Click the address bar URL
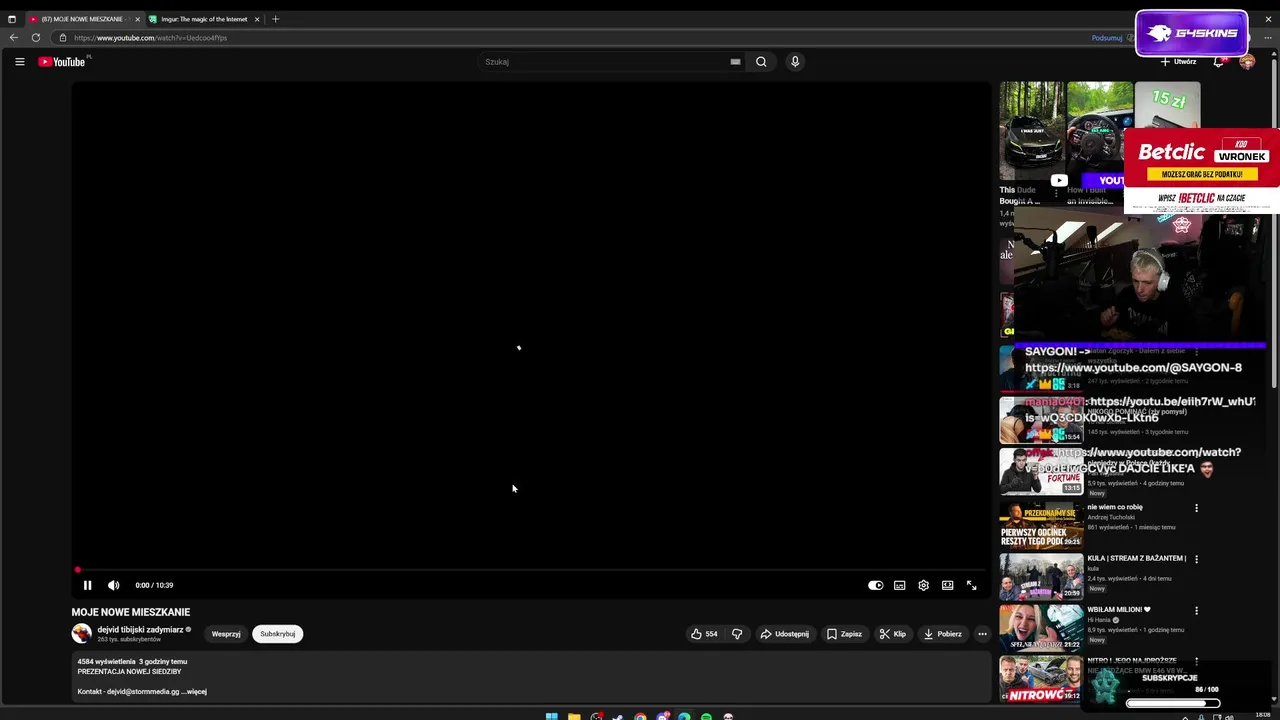The image size is (1280, 720). coord(150,38)
